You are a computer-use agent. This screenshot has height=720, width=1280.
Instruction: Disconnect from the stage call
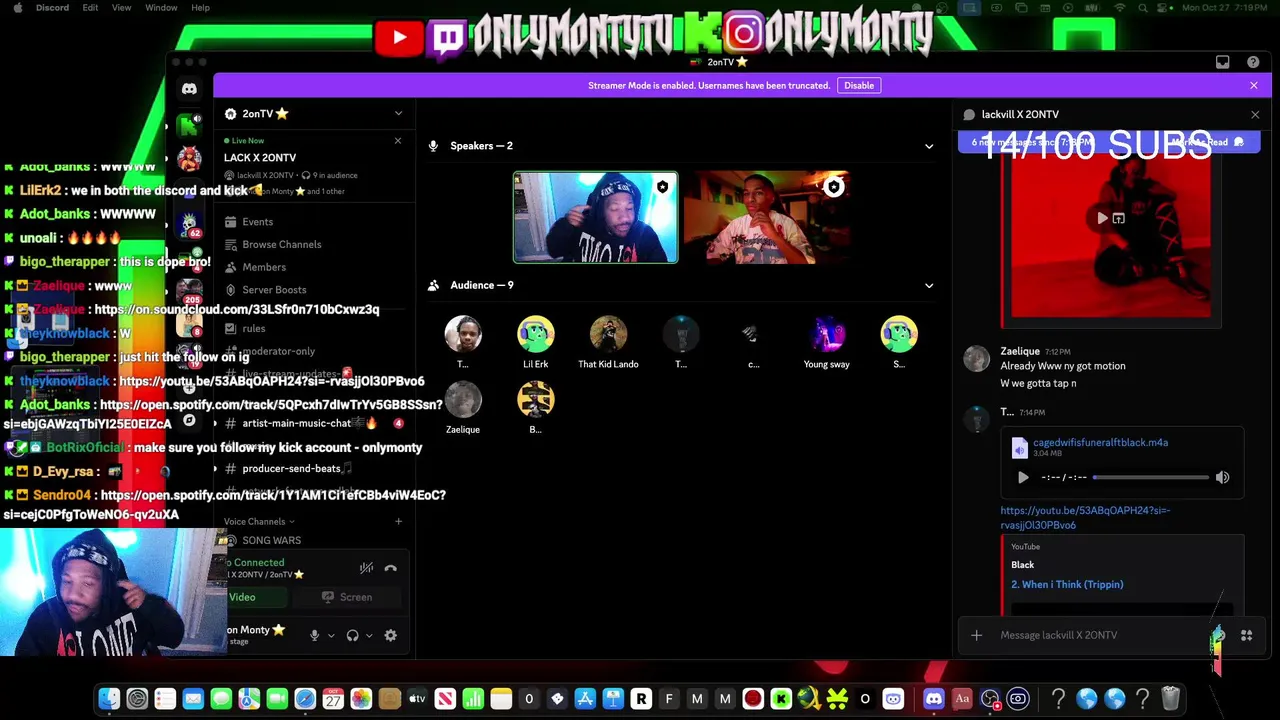[x=391, y=568]
